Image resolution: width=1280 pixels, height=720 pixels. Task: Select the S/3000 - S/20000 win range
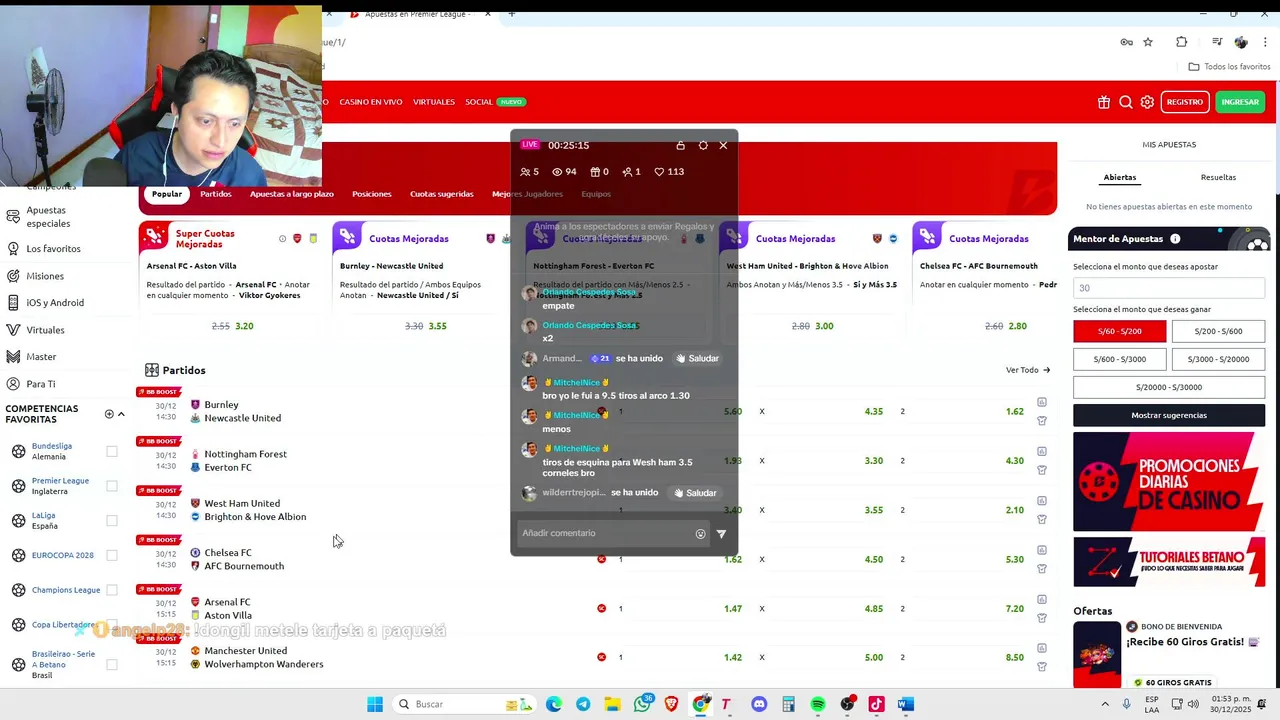coord(1218,359)
